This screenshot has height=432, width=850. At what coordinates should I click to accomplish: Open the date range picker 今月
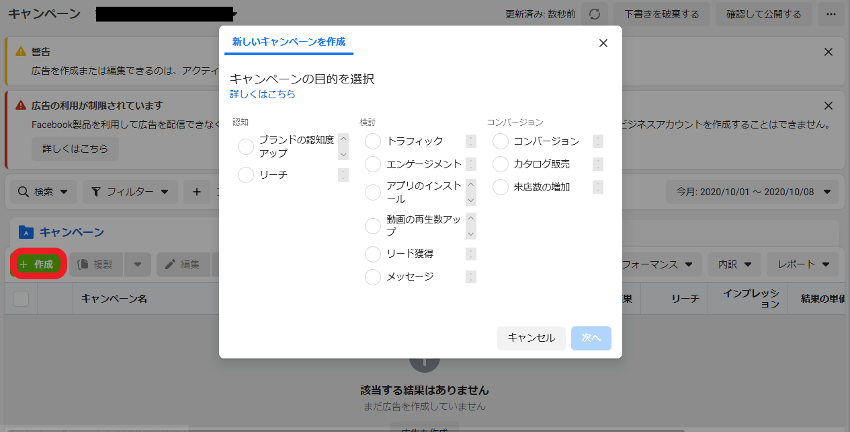coord(752,191)
